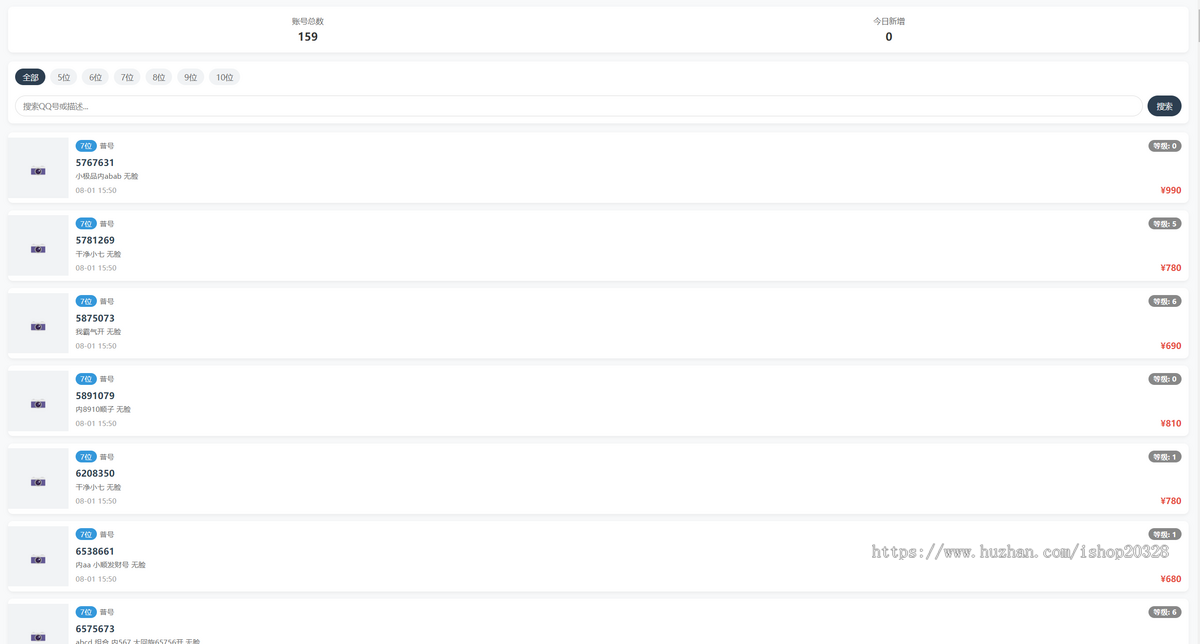The width and height of the screenshot is (1200, 644).
Task: Focus the QQ号 search input field
Action: pyautogui.click(x=579, y=106)
